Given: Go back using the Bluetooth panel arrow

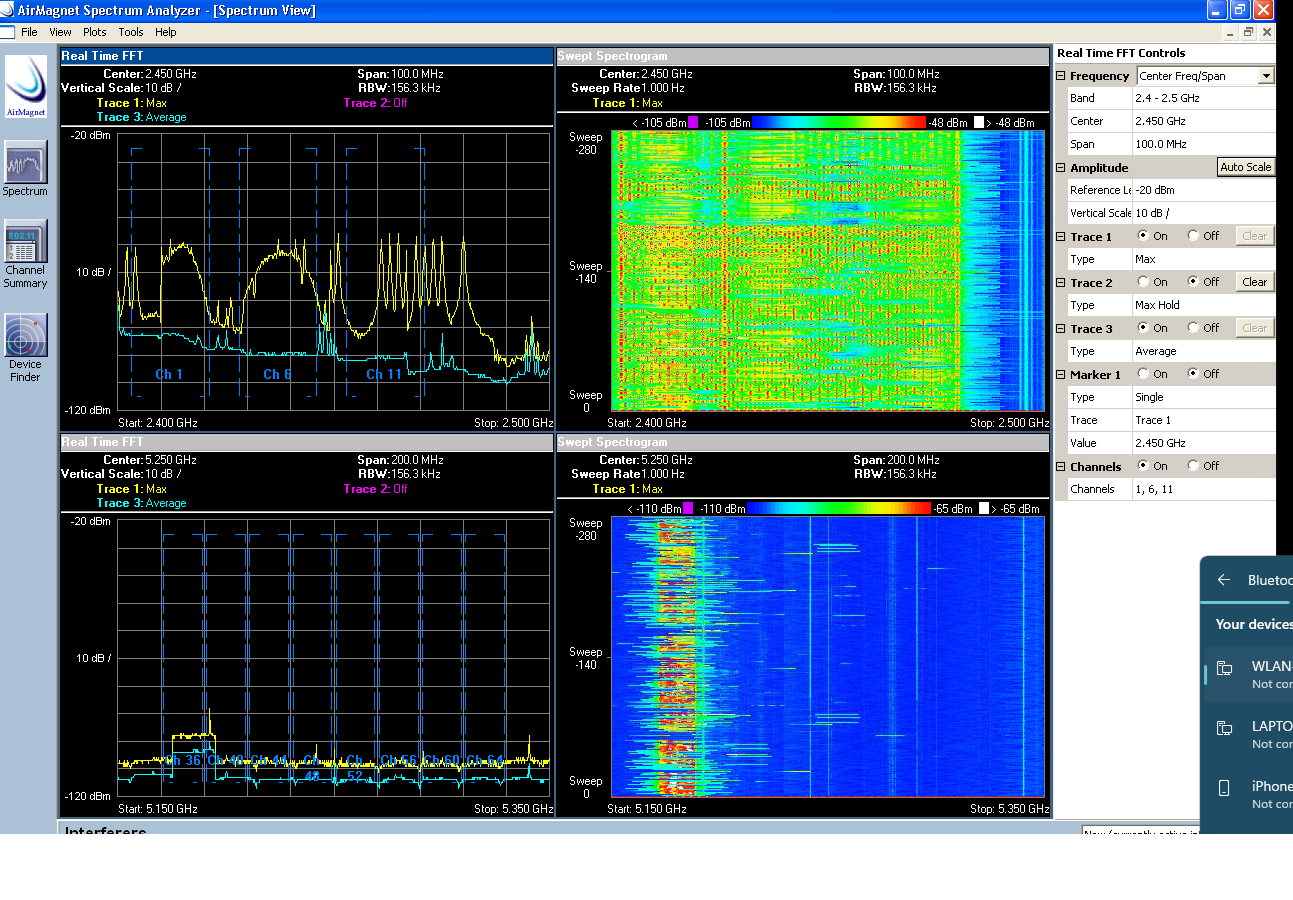Looking at the screenshot, I should click(1223, 580).
